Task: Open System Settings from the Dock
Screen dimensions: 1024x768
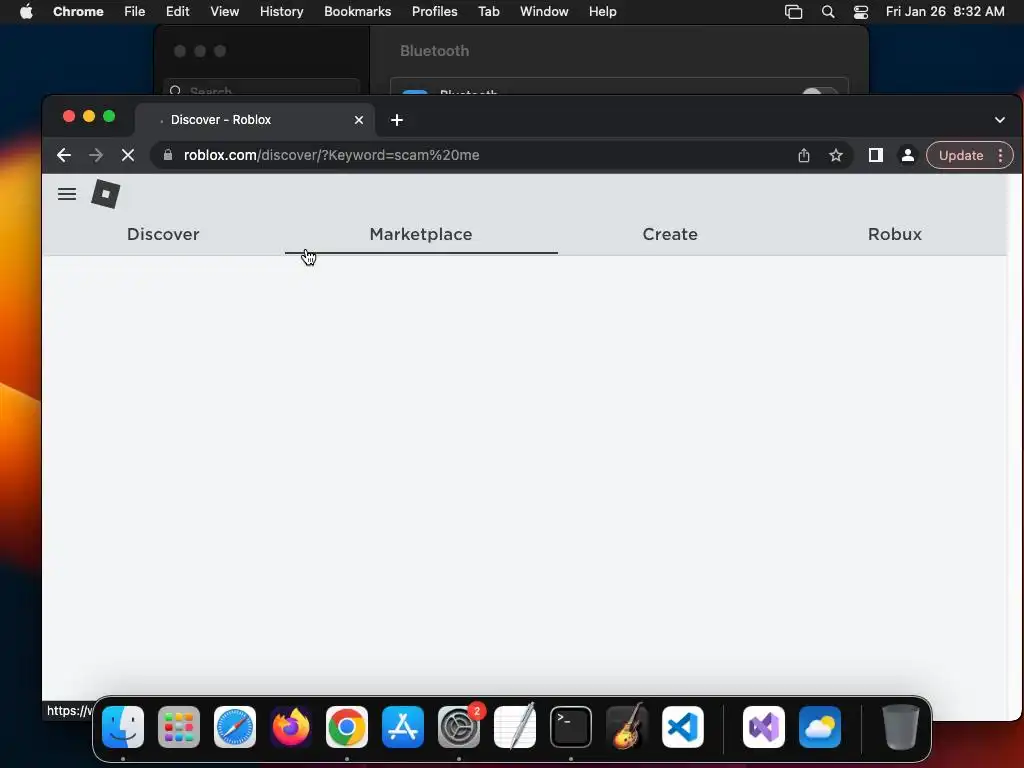Action: pos(459,727)
